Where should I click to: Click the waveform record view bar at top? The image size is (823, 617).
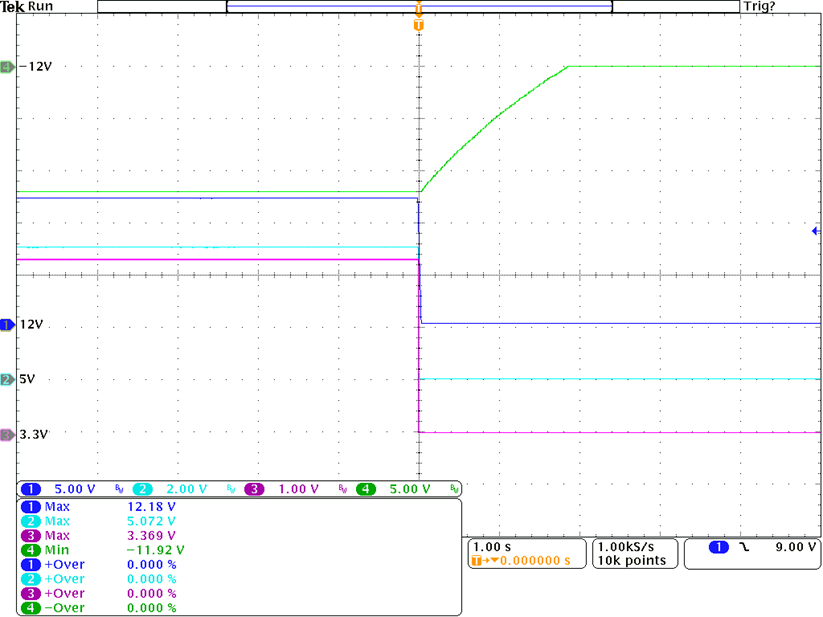tap(419, 7)
